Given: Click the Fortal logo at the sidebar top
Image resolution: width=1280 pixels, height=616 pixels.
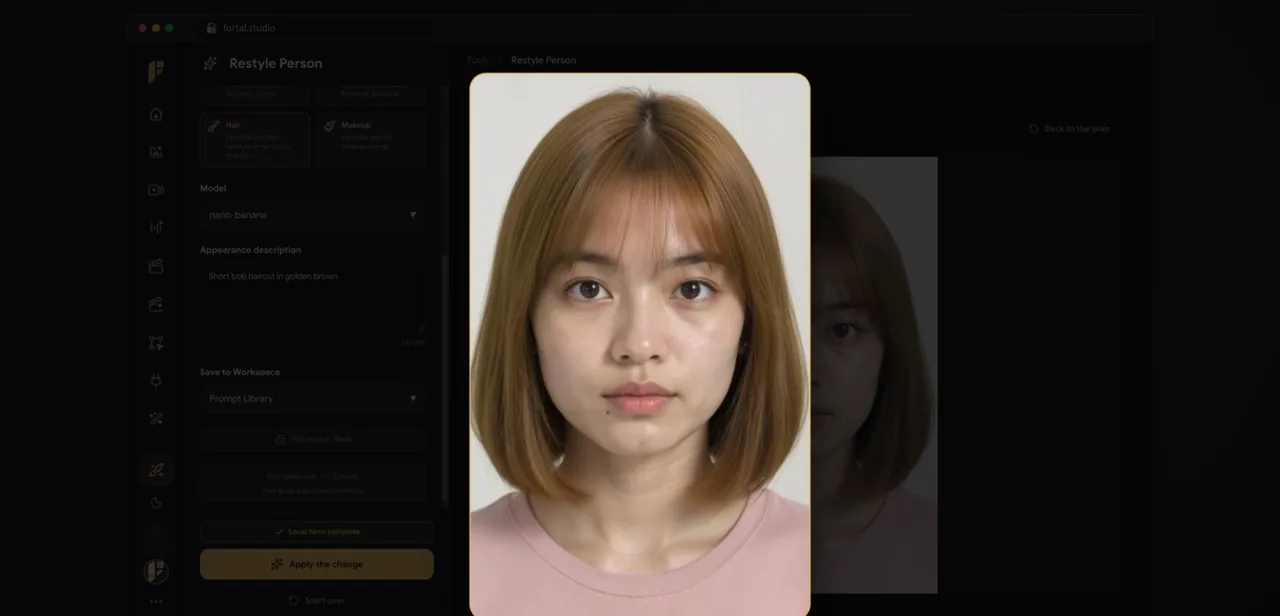Looking at the screenshot, I should (x=156, y=71).
